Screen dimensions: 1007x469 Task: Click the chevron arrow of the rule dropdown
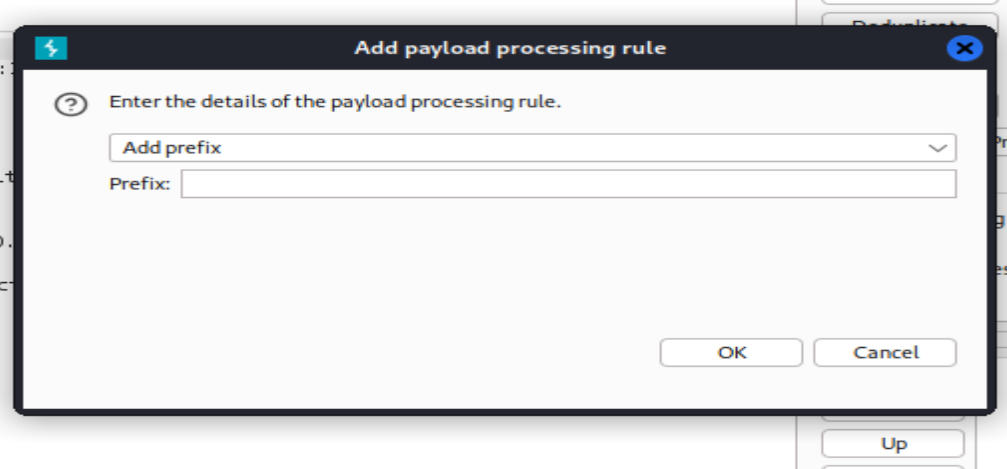[937, 148]
